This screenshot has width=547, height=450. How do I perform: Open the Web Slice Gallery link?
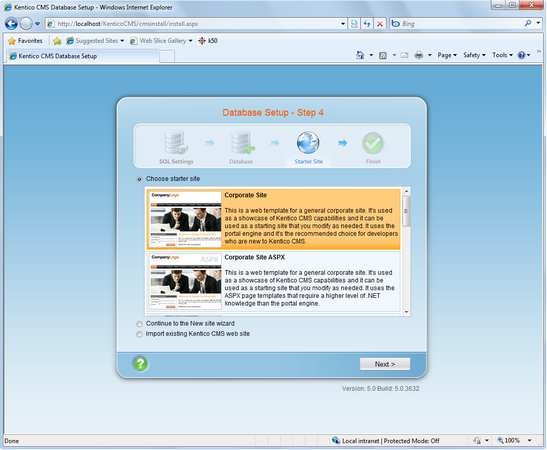161,41
